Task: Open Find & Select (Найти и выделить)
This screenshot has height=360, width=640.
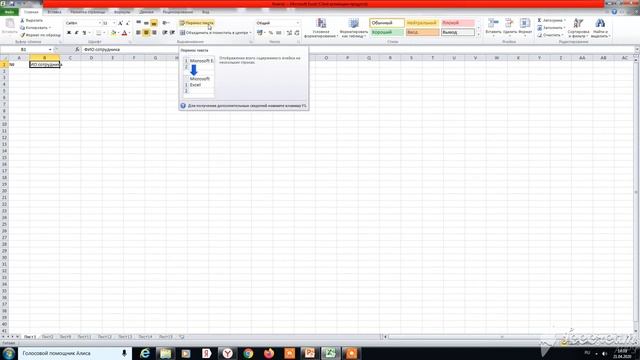Action: (x=600, y=28)
